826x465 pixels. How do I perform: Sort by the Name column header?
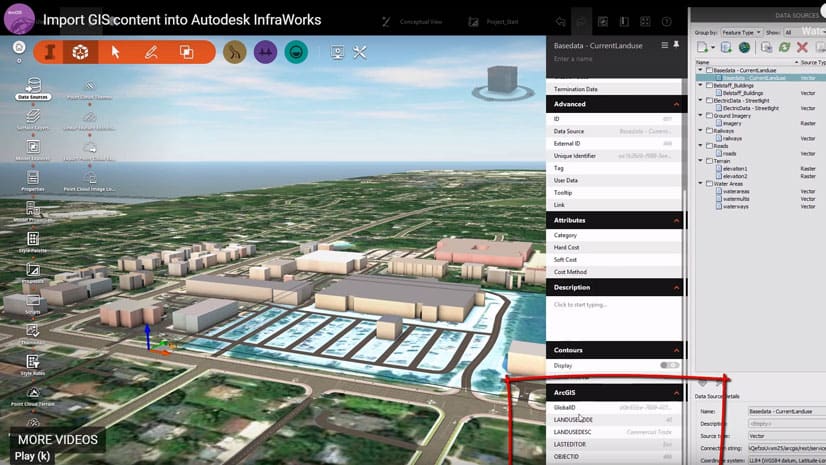point(745,62)
